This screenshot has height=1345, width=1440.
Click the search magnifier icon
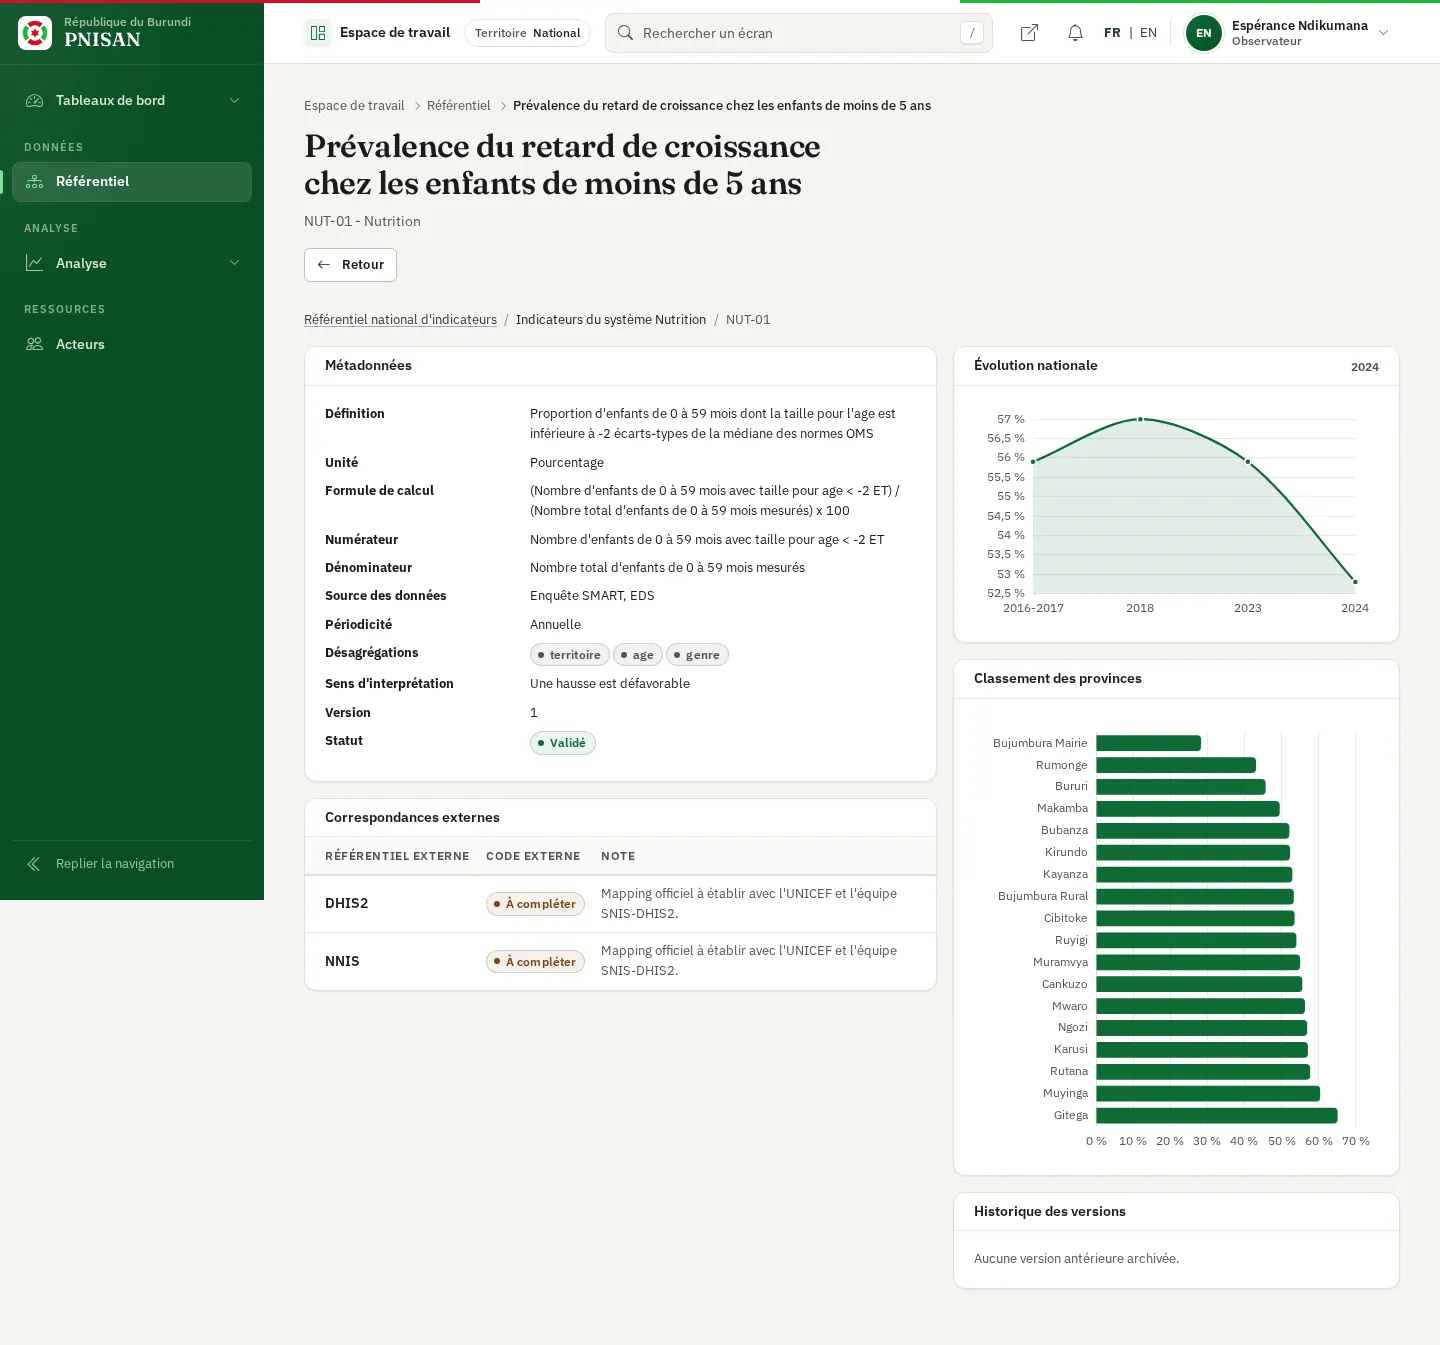click(x=625, y=33)
